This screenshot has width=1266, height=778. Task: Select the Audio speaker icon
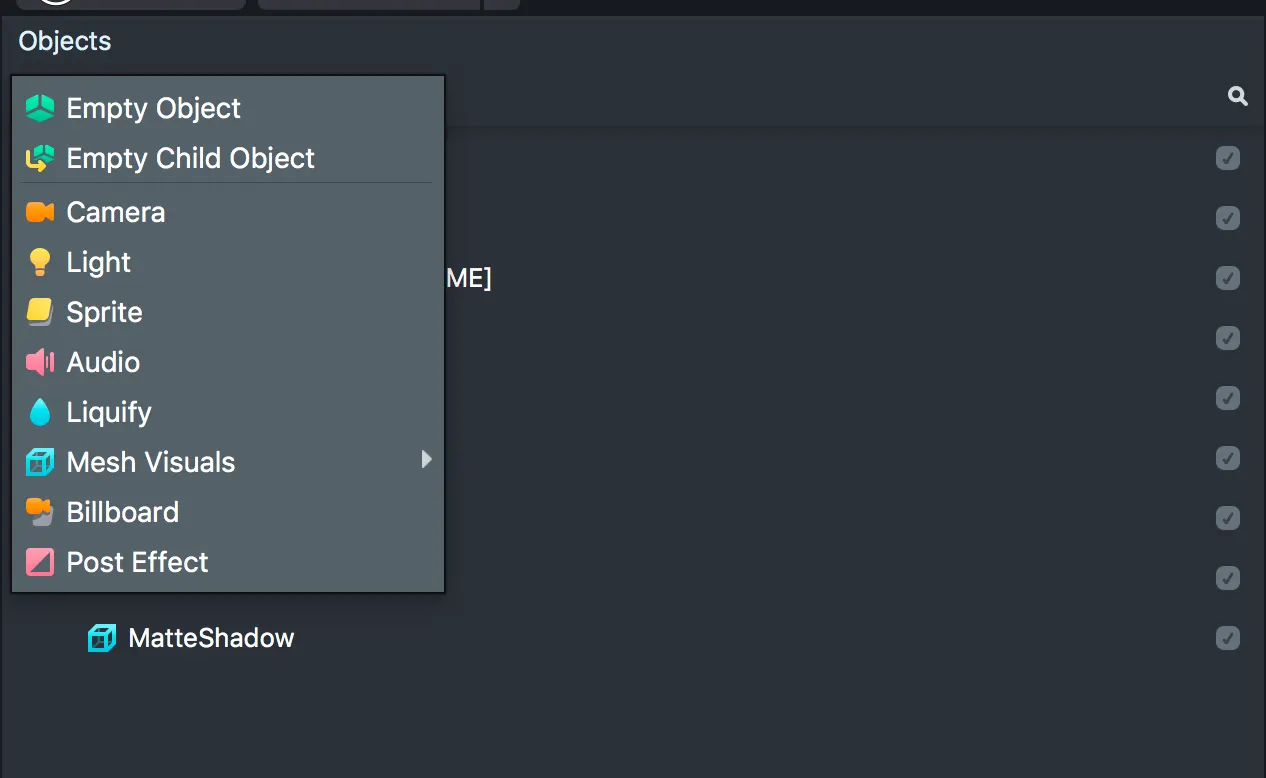[41, 361]
